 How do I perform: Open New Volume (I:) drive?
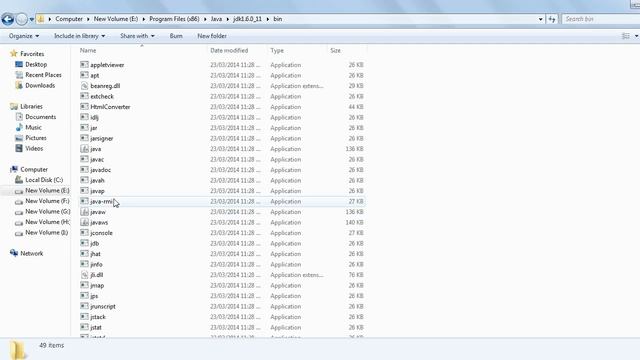point(47,233)
